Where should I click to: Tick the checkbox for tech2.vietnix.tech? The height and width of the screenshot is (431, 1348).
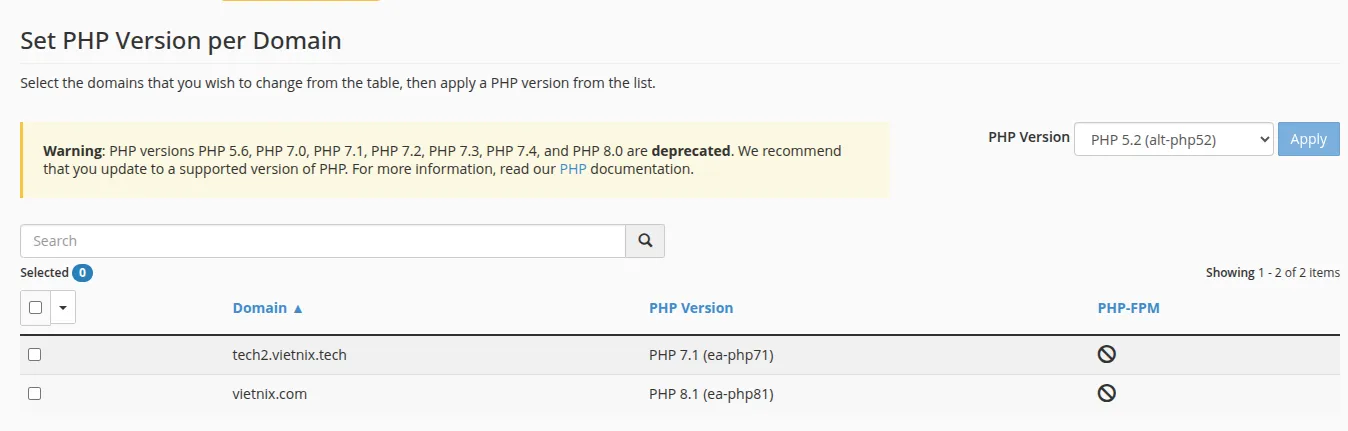pyautogui.click(x=35, y=354)
